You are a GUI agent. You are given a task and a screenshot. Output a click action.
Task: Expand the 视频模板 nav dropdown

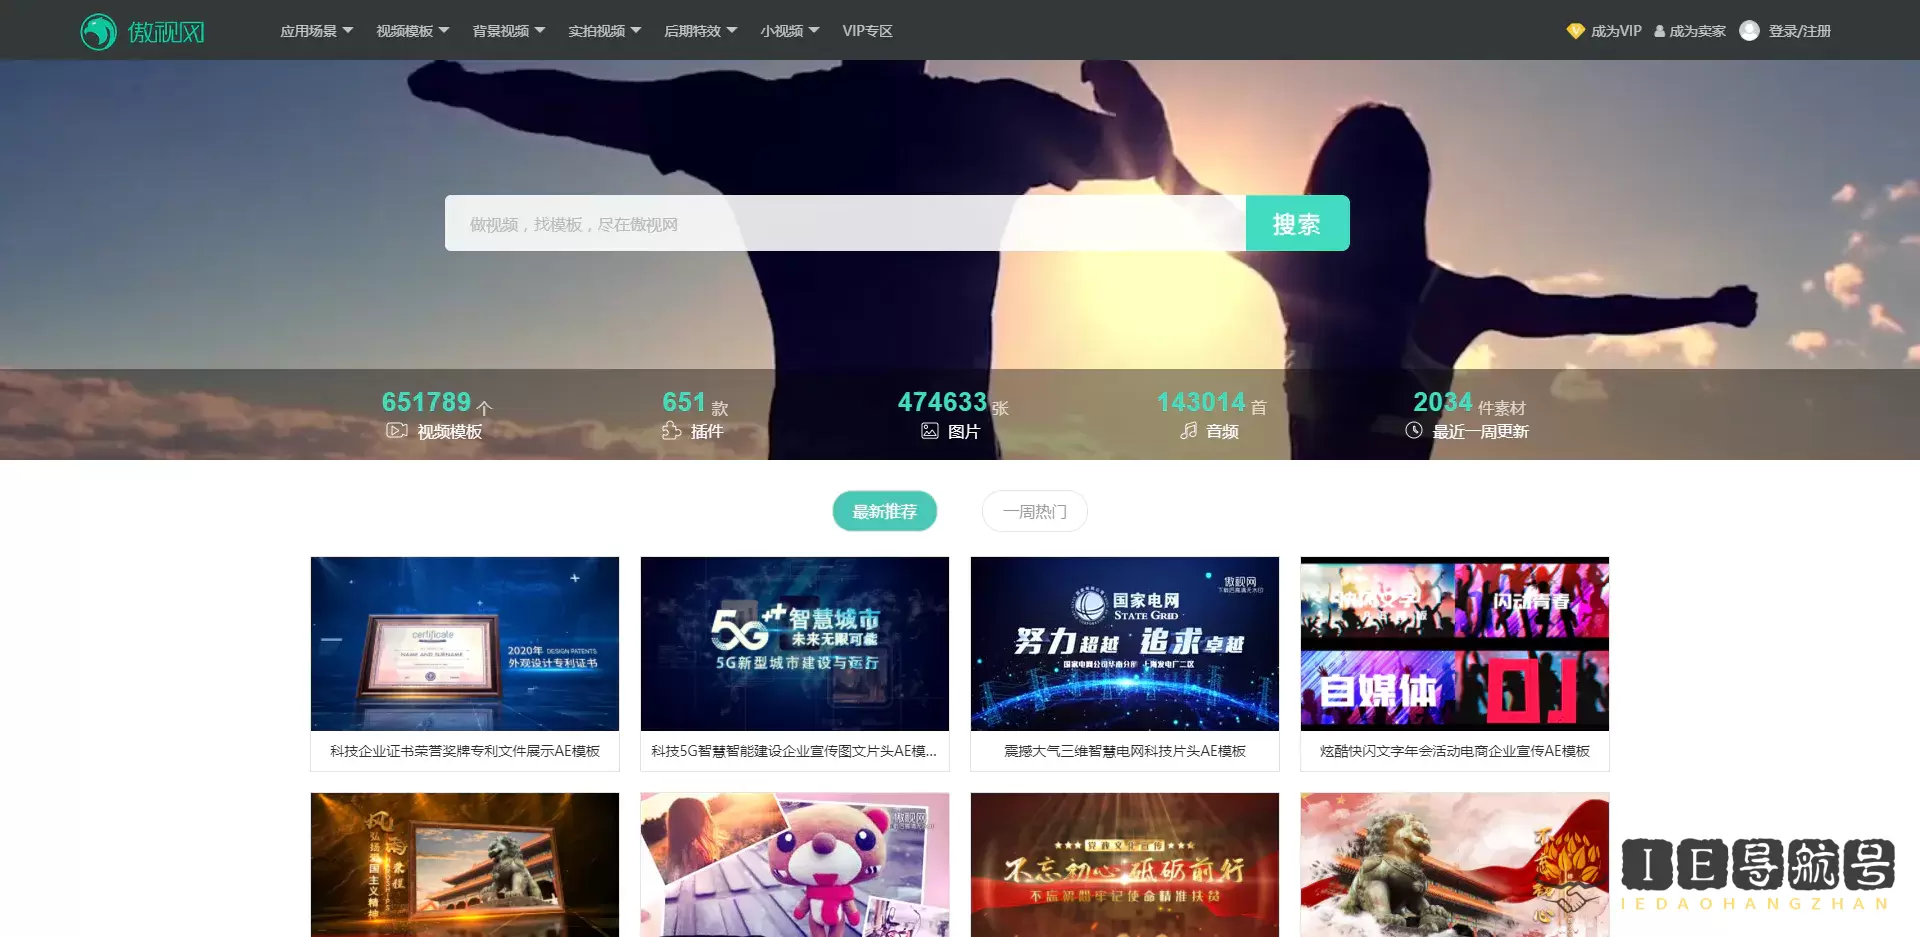coord(412,31)
